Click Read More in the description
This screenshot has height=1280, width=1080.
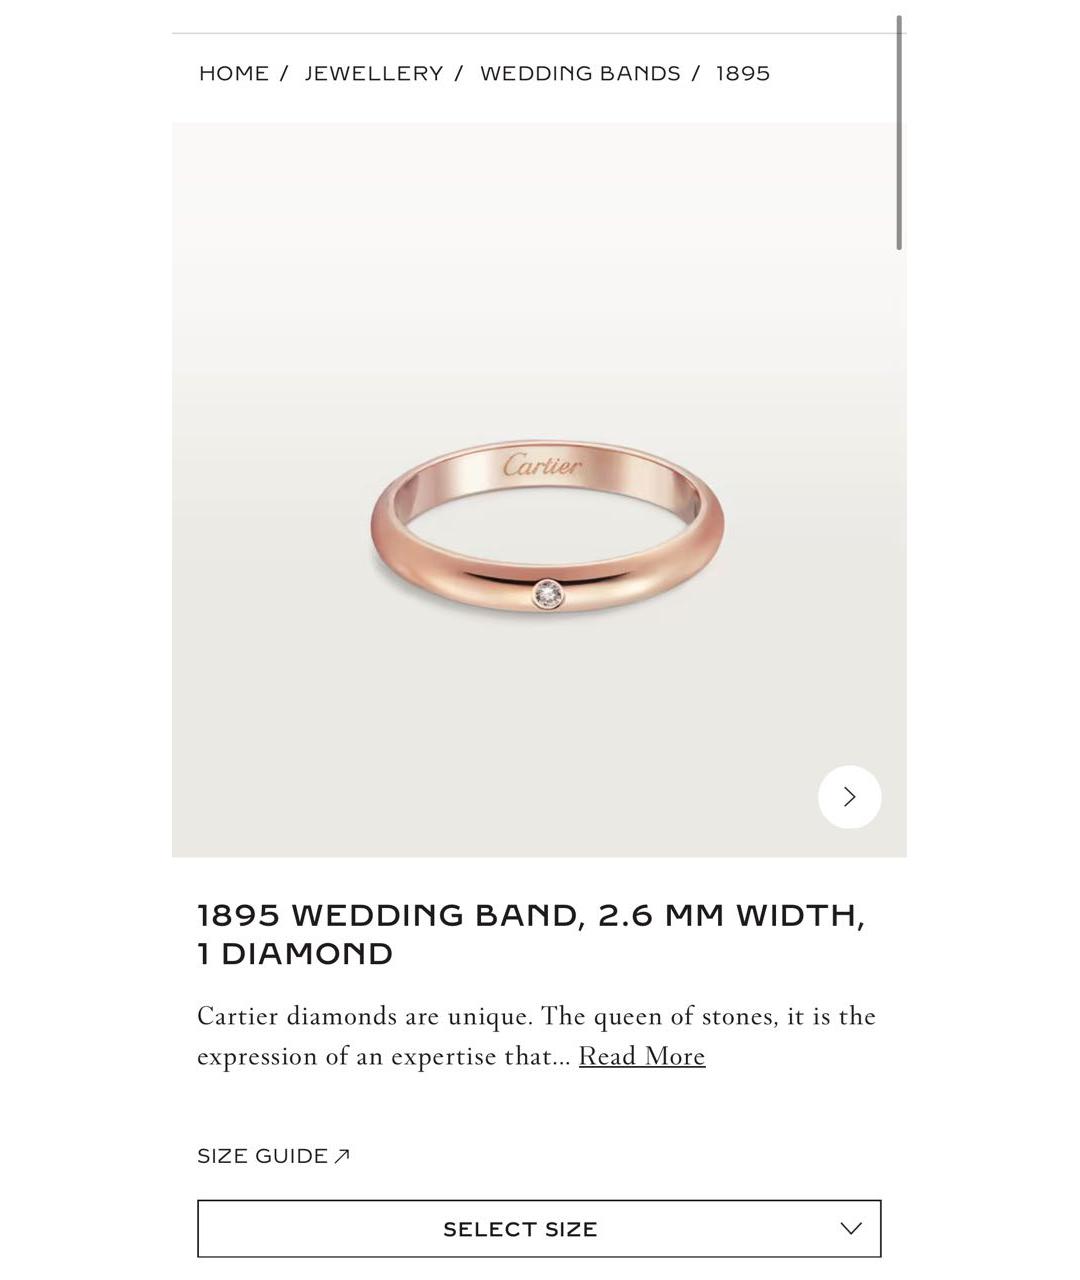(x=642, y=1056)
